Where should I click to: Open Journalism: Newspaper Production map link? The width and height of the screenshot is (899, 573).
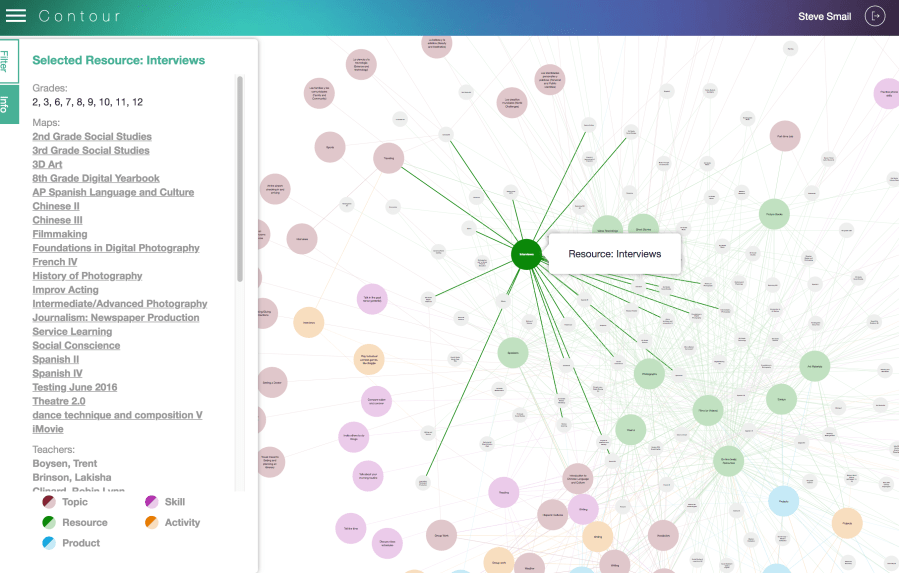(116, 318)
